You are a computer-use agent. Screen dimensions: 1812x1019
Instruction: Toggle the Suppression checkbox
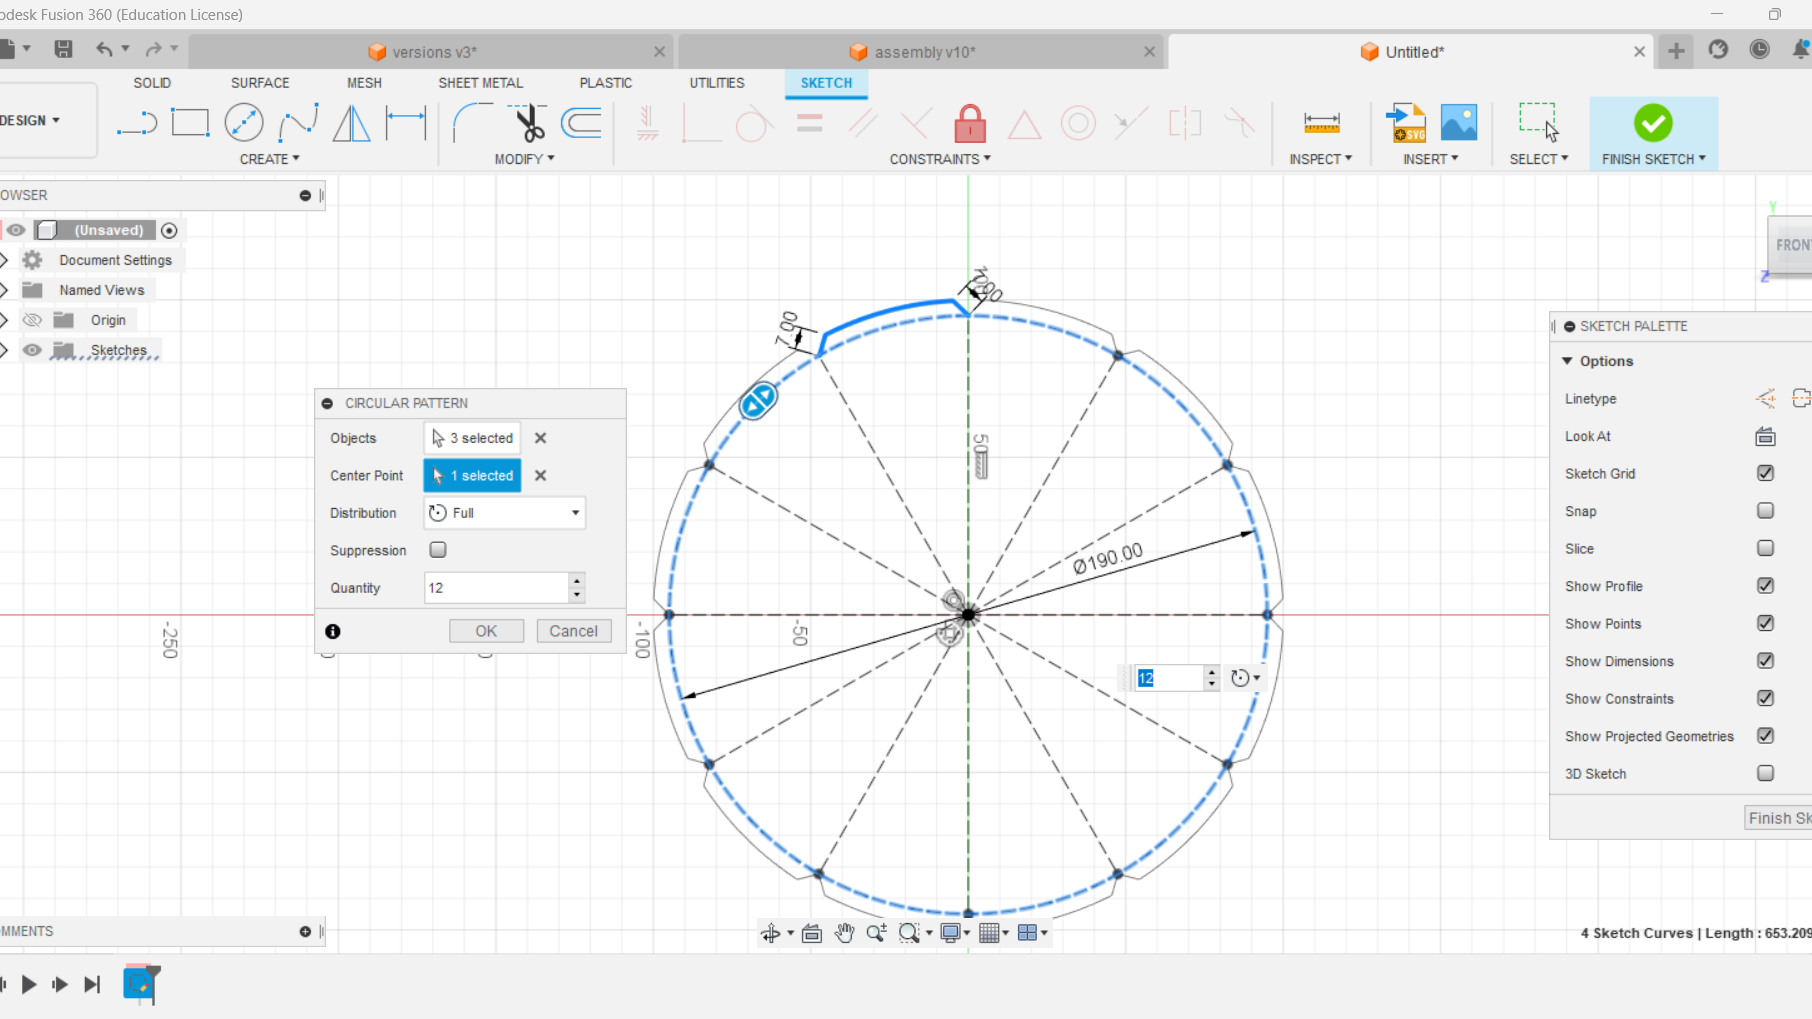(438, 549)
